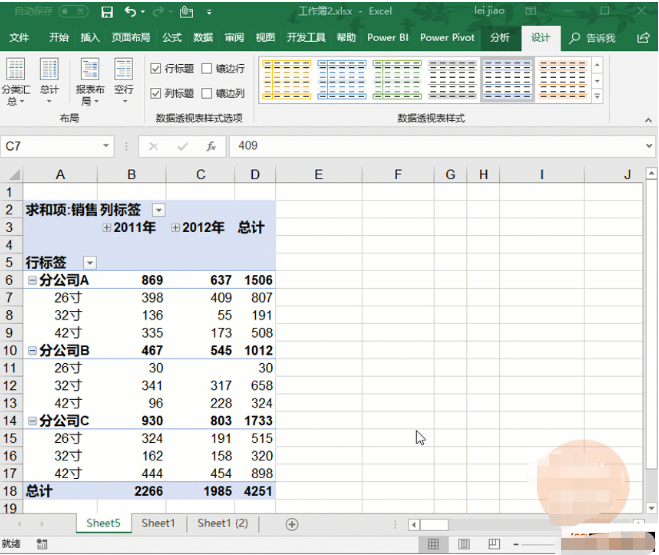This screenshot has height=555, width=659.
Task: Click the insert function fx icon
Action: (211, 146)
